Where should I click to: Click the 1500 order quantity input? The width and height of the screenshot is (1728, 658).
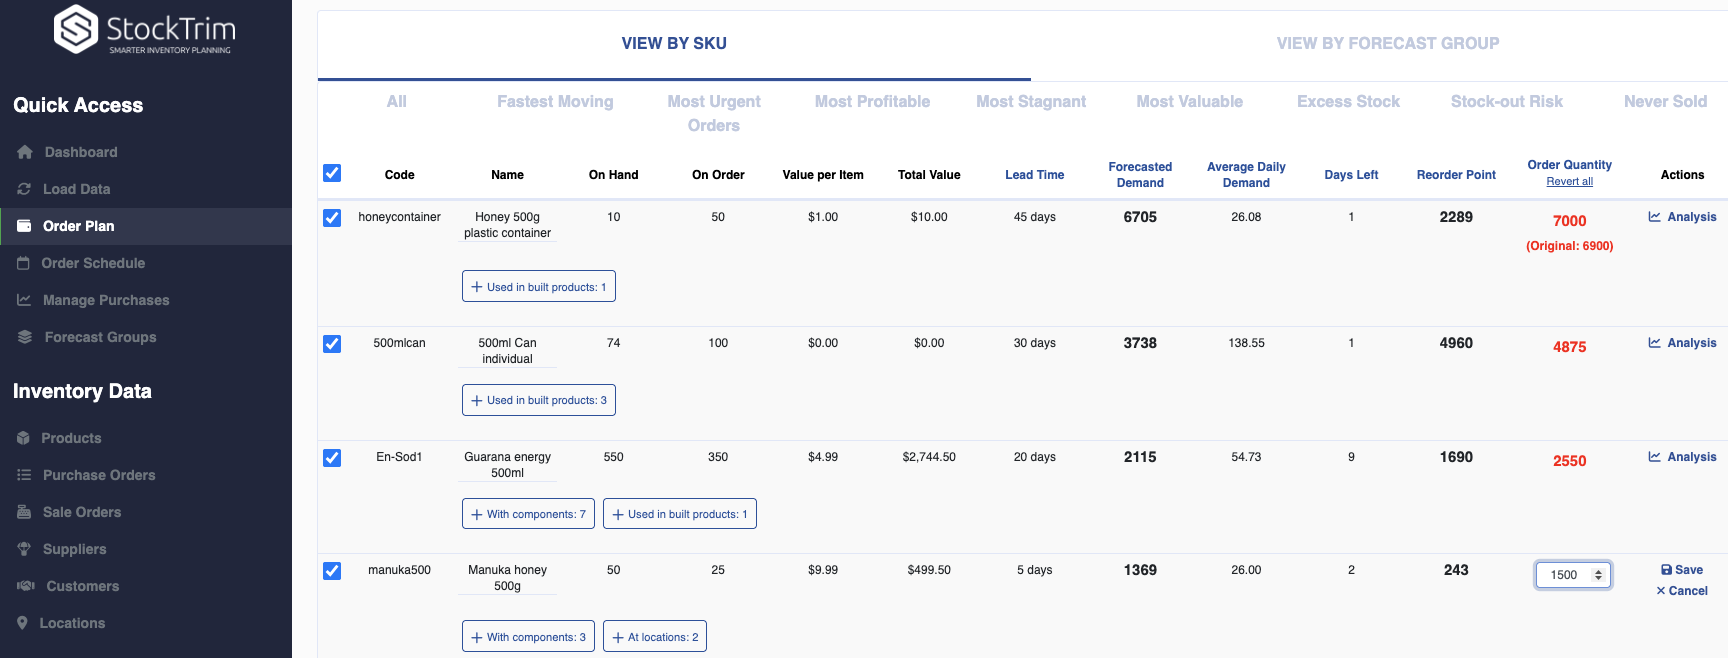click(1573, 575)
